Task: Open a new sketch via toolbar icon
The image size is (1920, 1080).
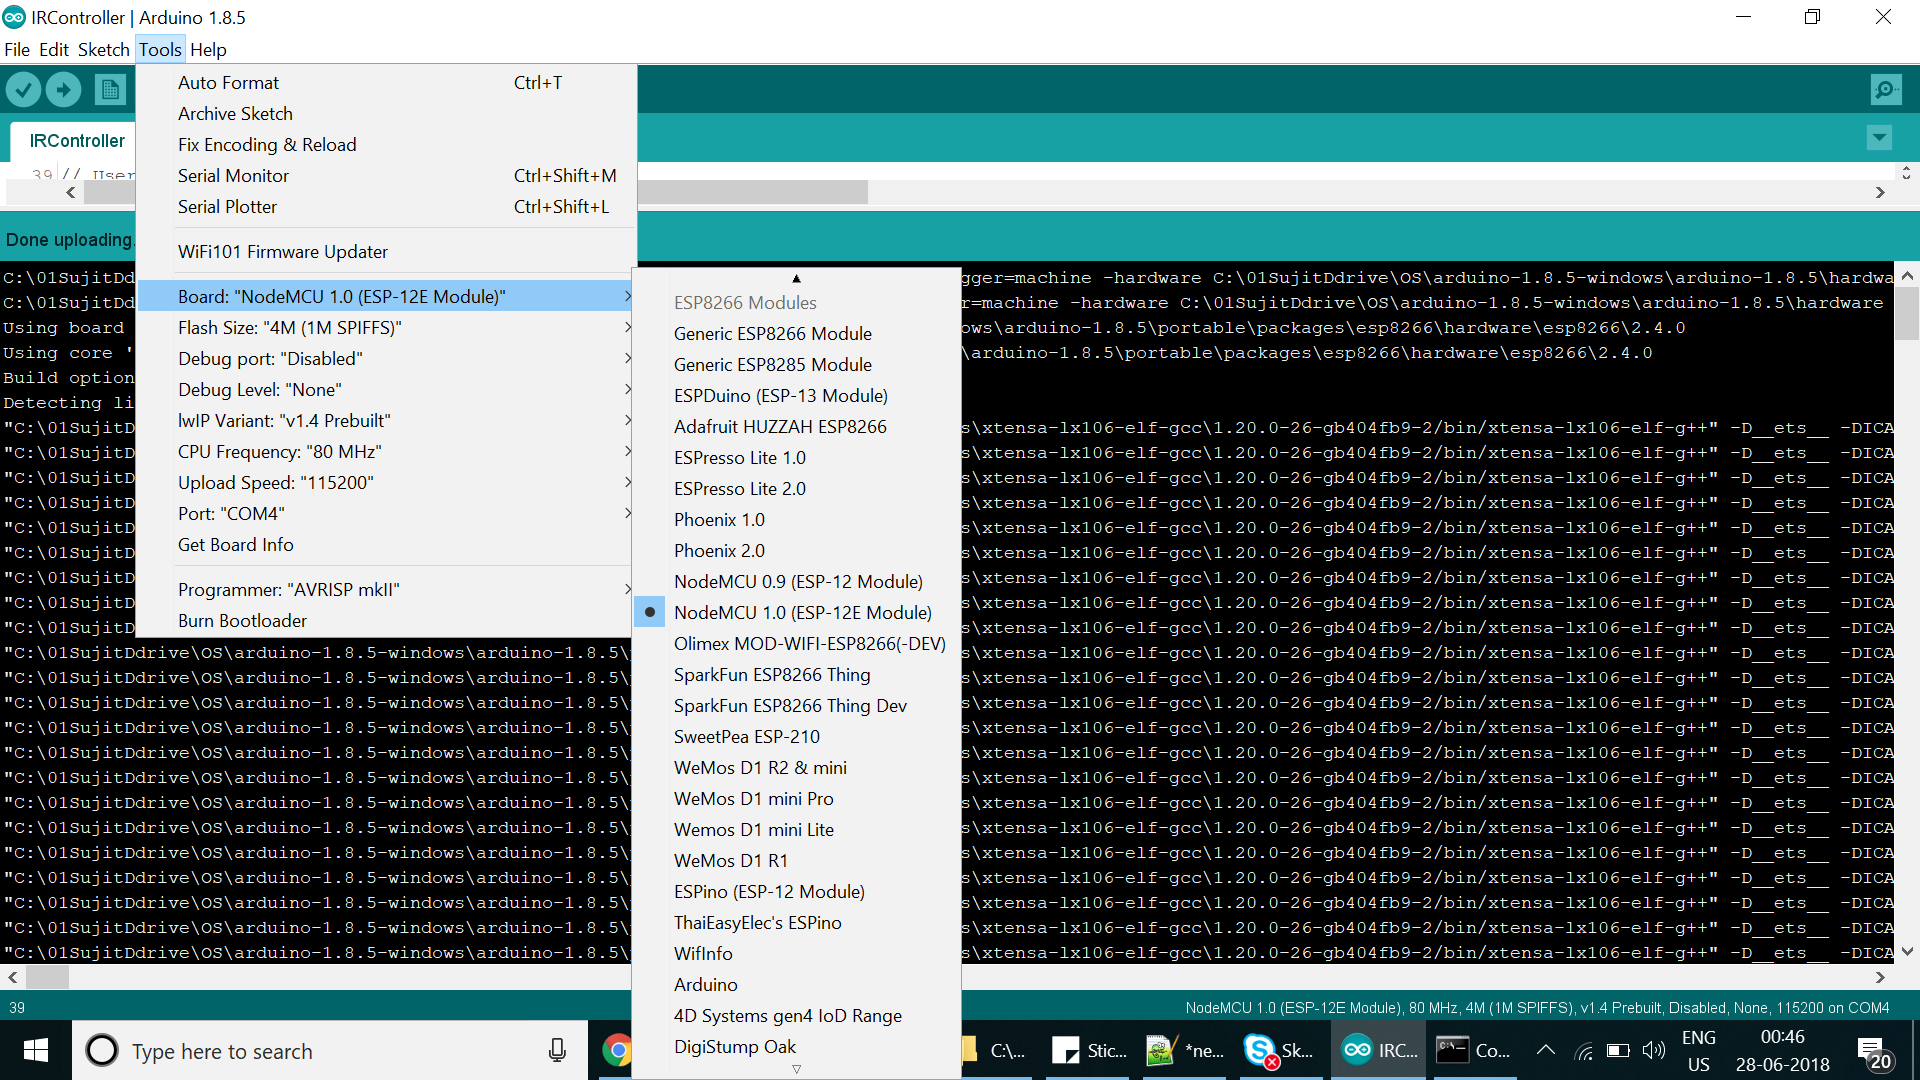Action: coord(110,89)
